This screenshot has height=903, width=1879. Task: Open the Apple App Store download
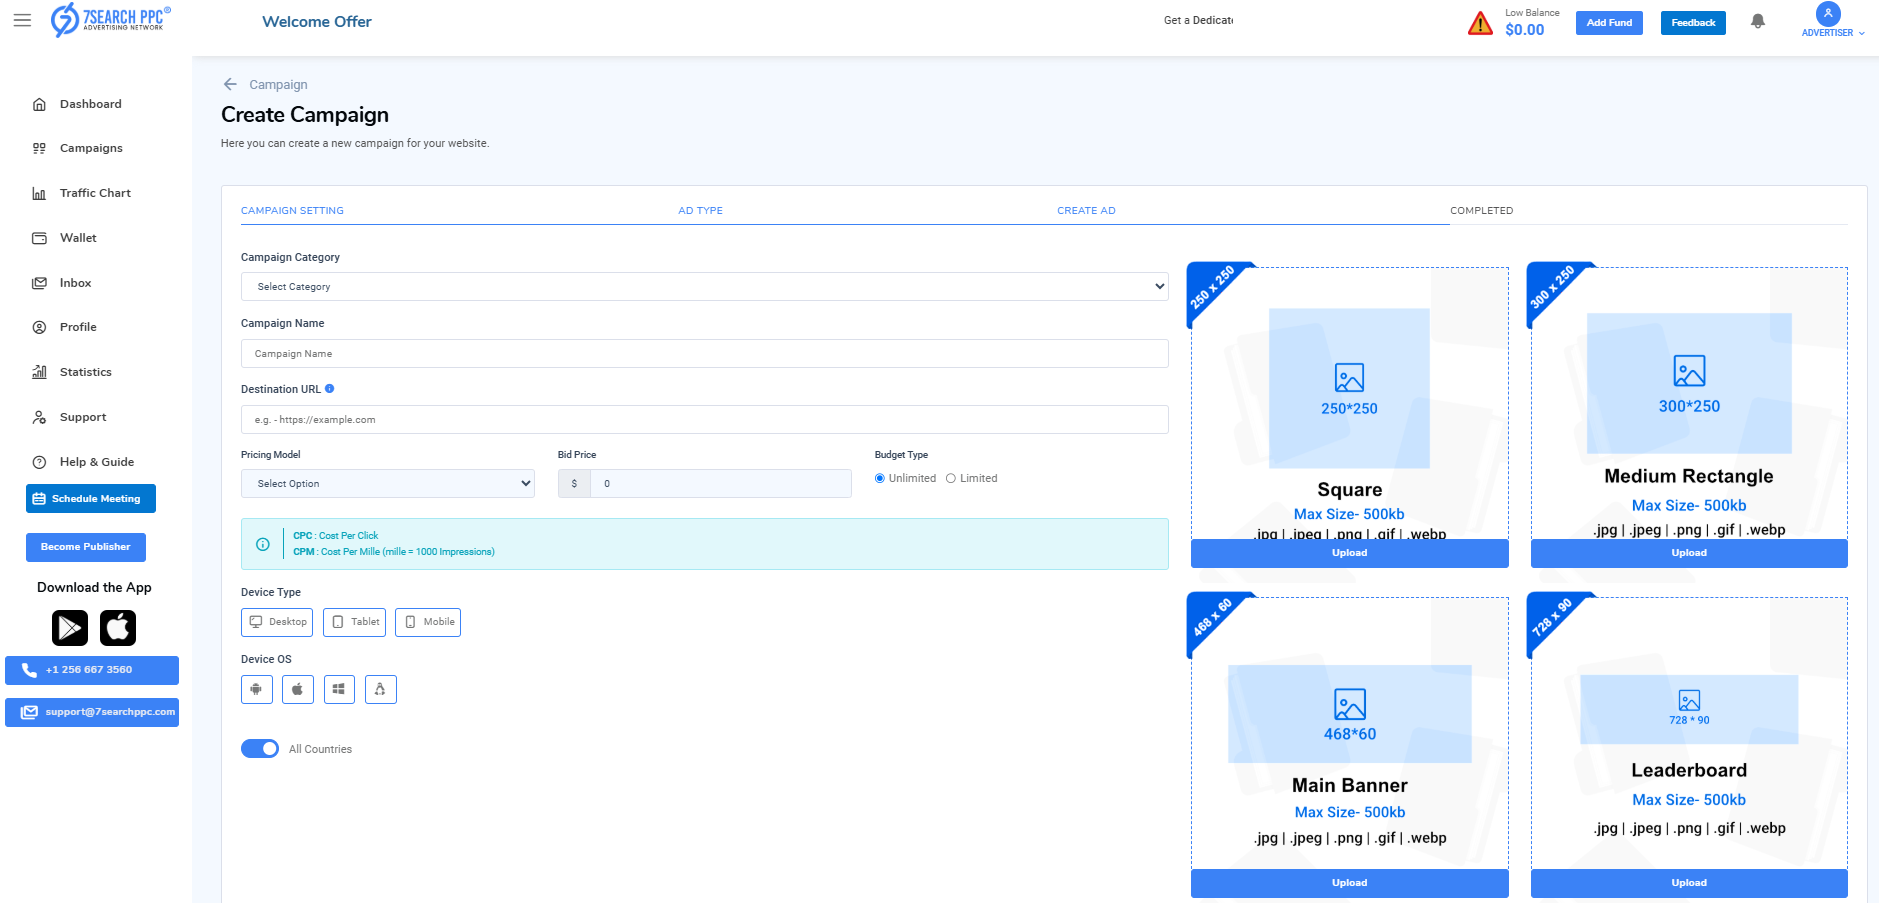click(x=118, y=628)
